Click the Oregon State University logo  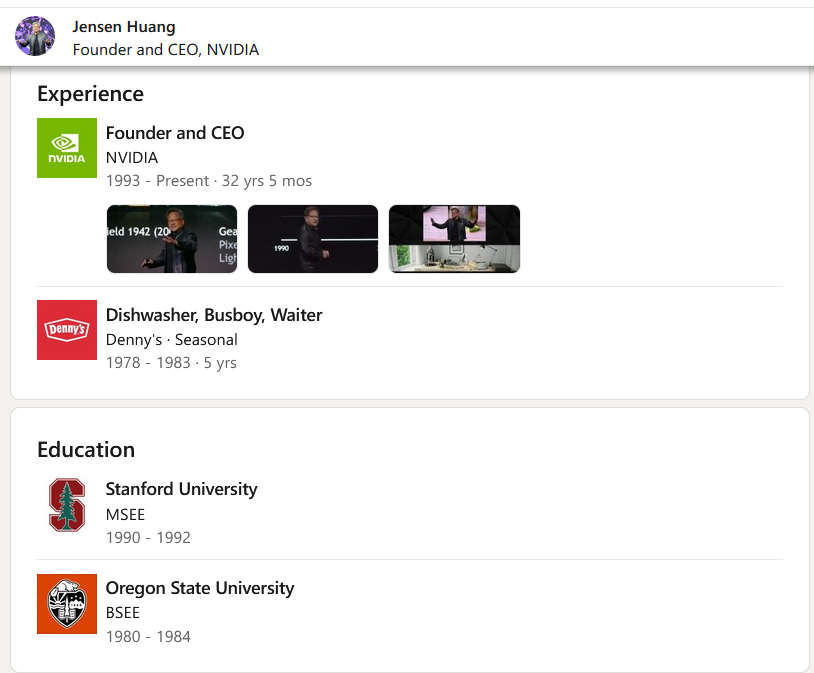point(67,604)
